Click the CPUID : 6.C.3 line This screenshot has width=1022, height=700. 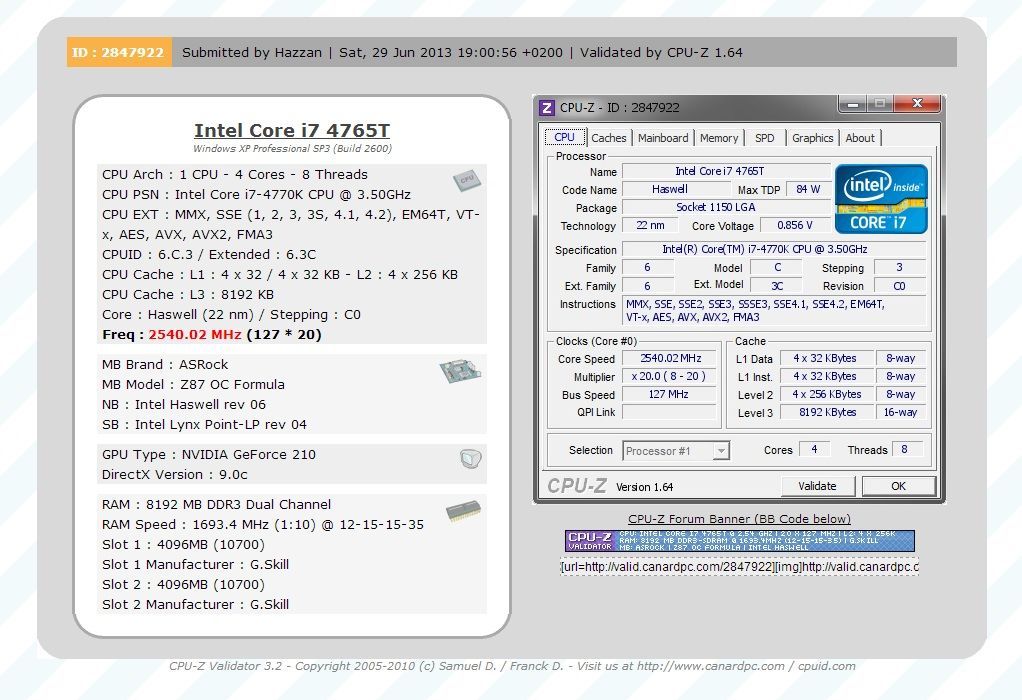pyautogui.click(x=209, y=254)
